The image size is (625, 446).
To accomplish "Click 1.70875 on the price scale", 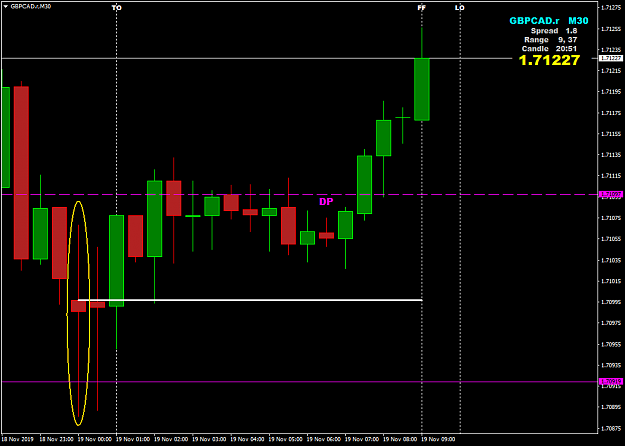I will [x=611, y=429].
